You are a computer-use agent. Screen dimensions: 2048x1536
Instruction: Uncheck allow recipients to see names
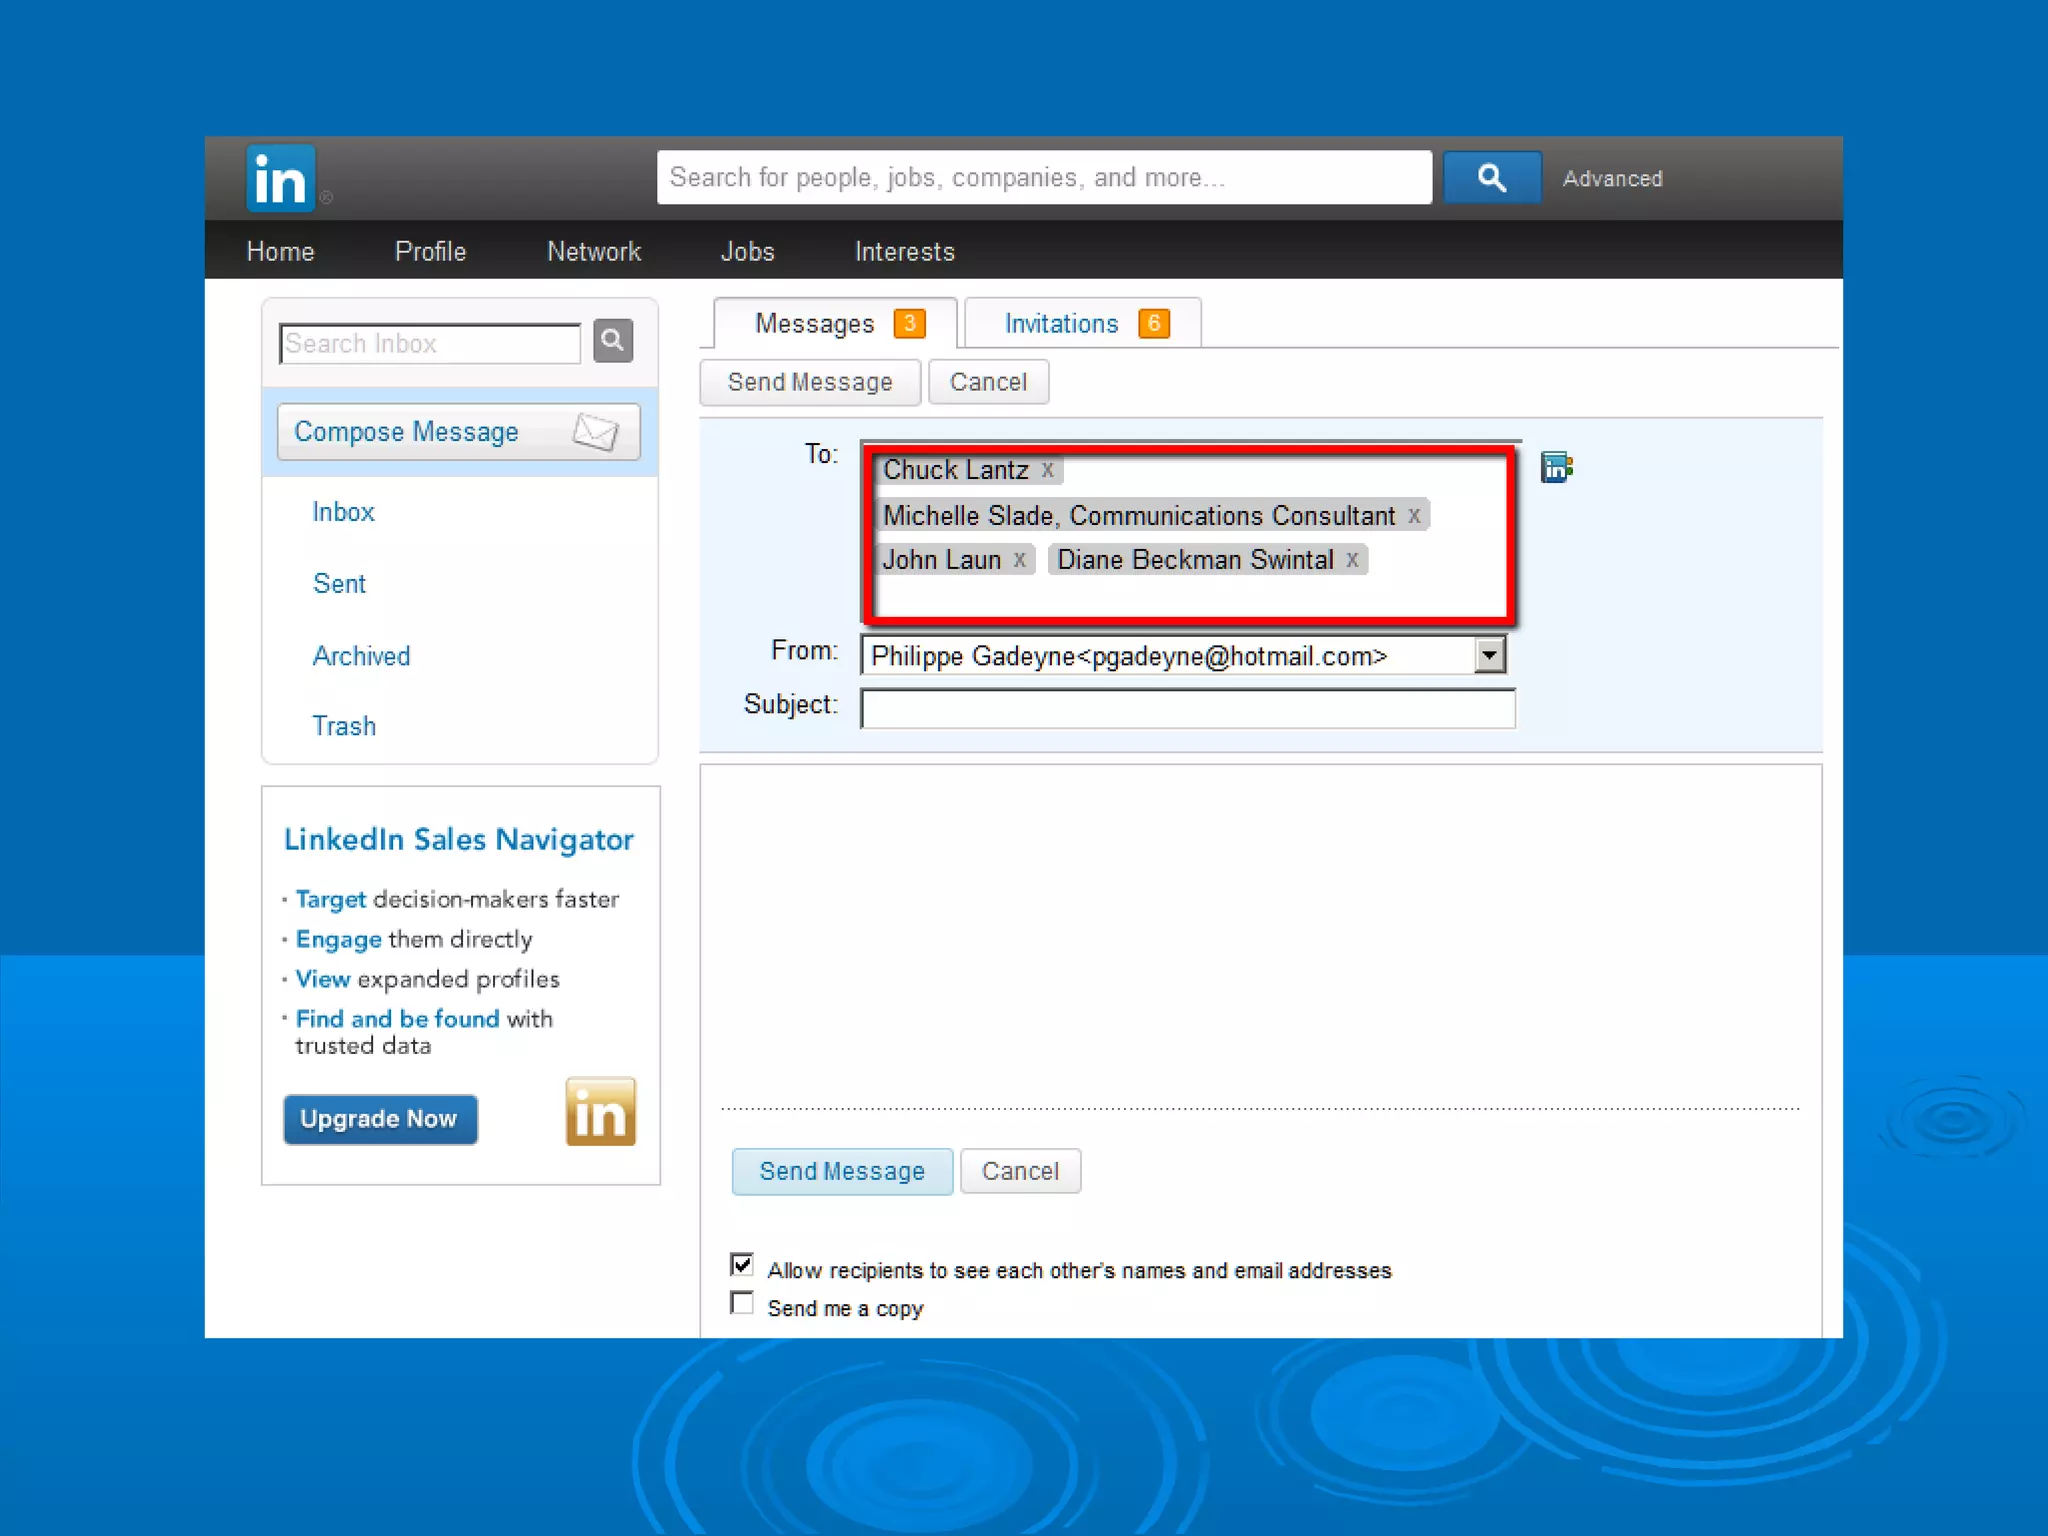tap(742, 1265)
